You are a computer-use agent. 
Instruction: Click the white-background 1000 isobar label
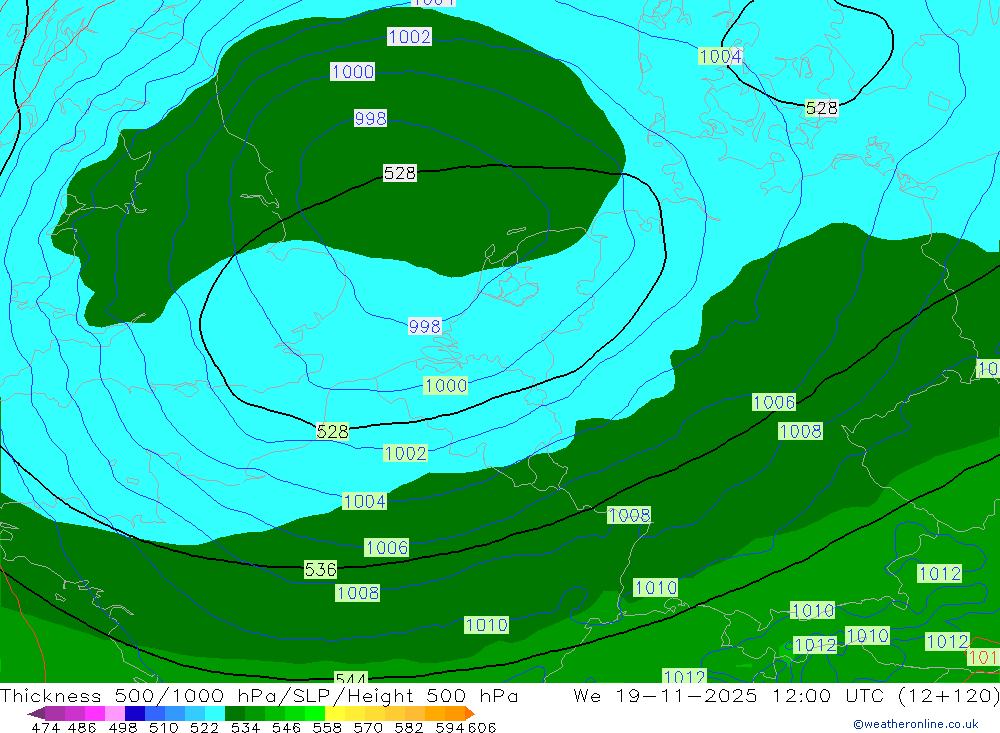(x=353, y=71)
